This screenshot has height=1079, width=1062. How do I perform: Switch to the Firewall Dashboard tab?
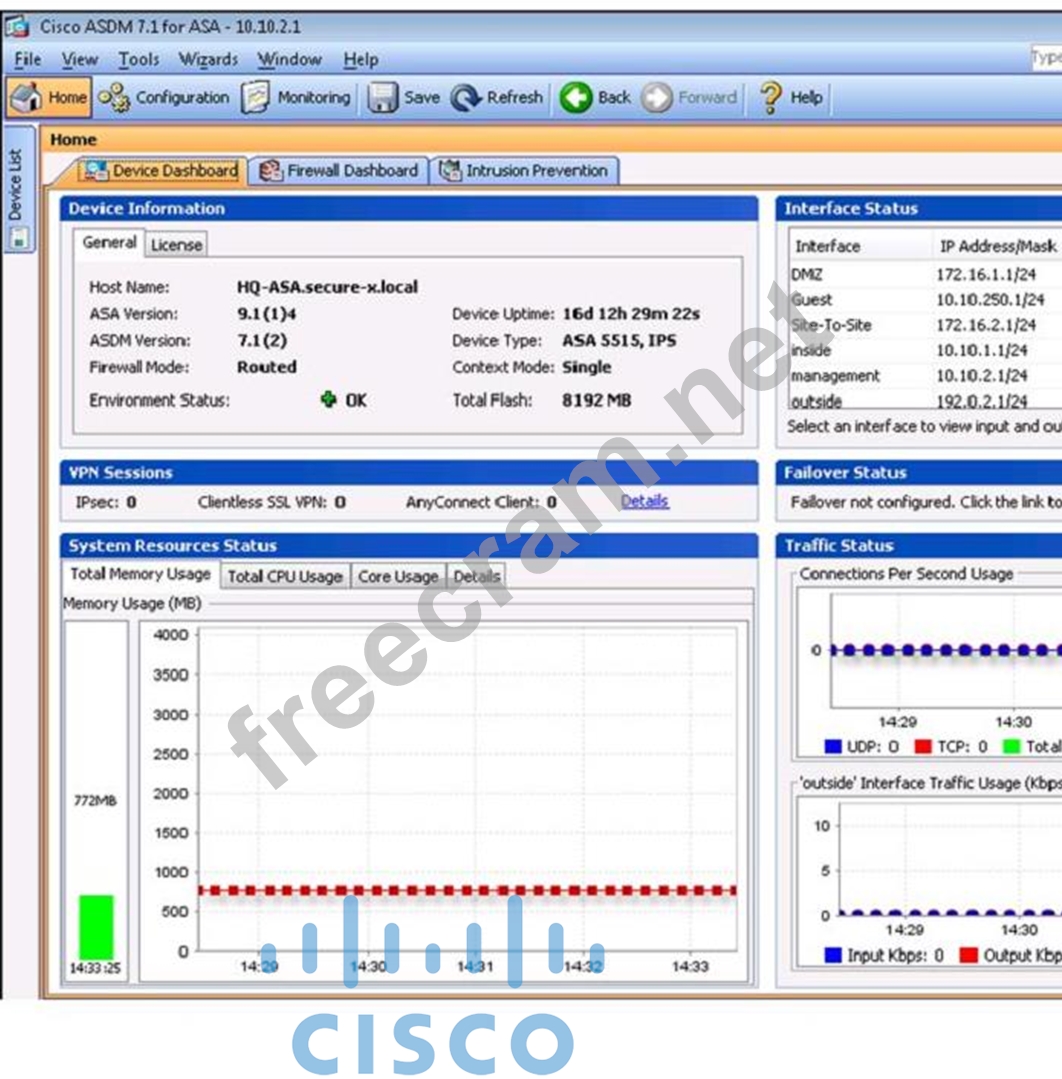[340, 171]
